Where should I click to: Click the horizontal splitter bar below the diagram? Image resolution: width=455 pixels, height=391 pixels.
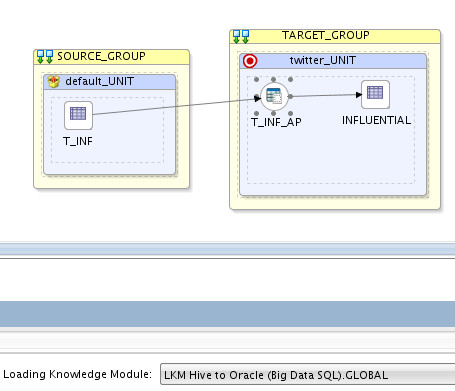click(227, 249)
